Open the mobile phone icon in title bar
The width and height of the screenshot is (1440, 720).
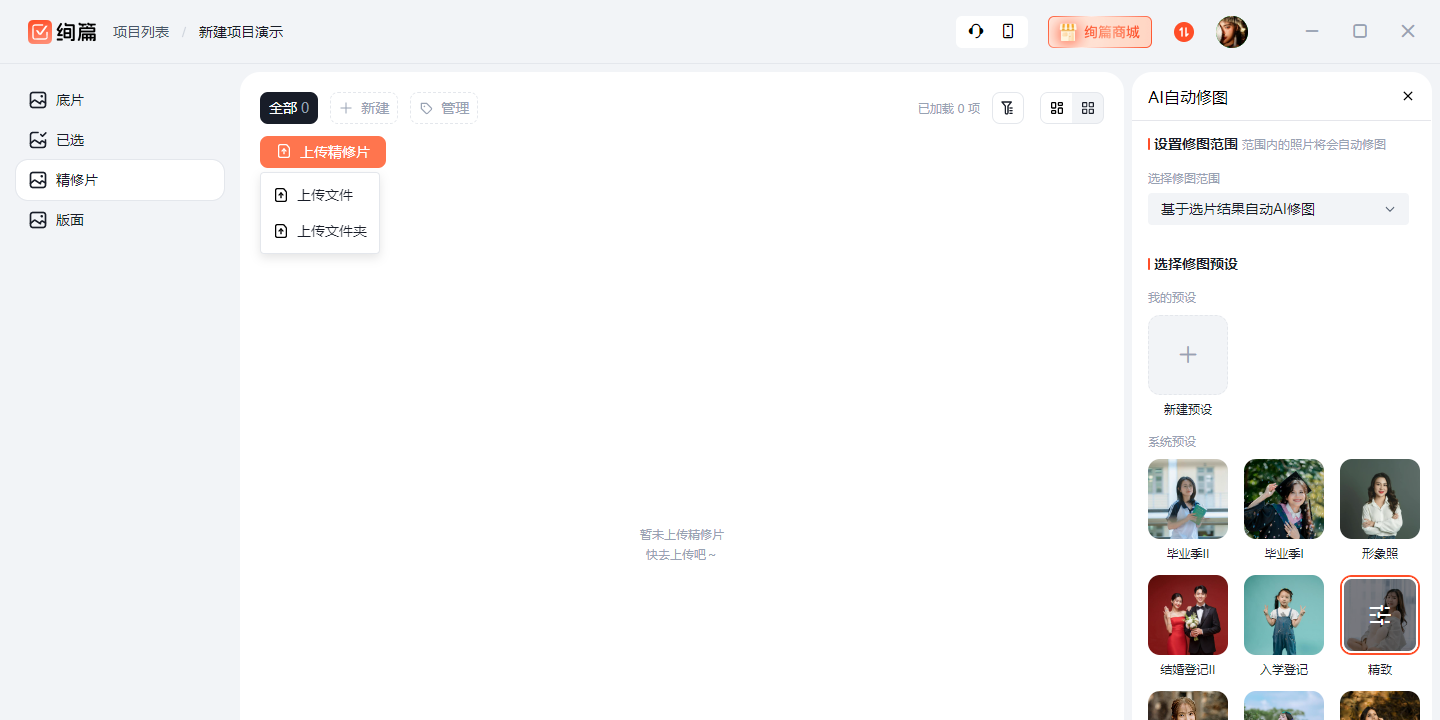point(1008,32)
